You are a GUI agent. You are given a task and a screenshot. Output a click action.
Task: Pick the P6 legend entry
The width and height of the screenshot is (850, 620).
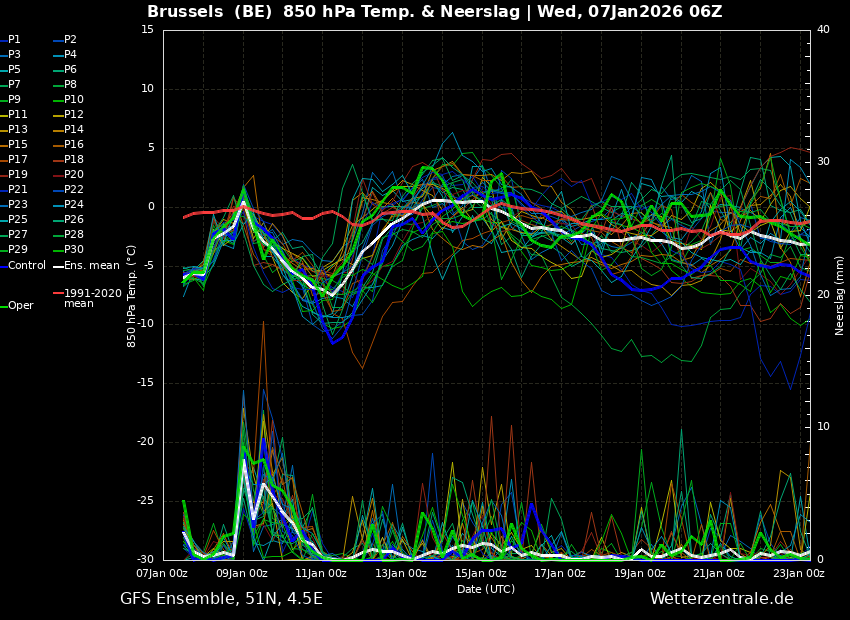(65, 69)
